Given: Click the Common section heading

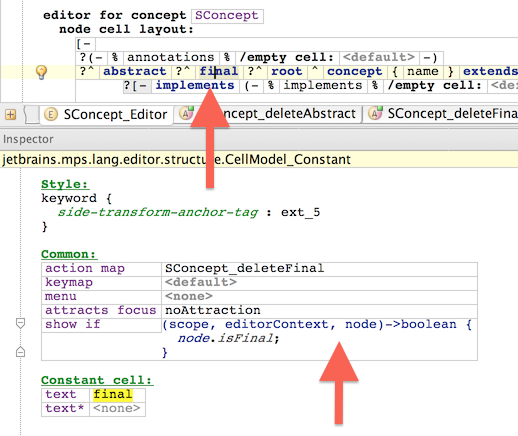Looking at the screenshot, I should click(69, 254).
